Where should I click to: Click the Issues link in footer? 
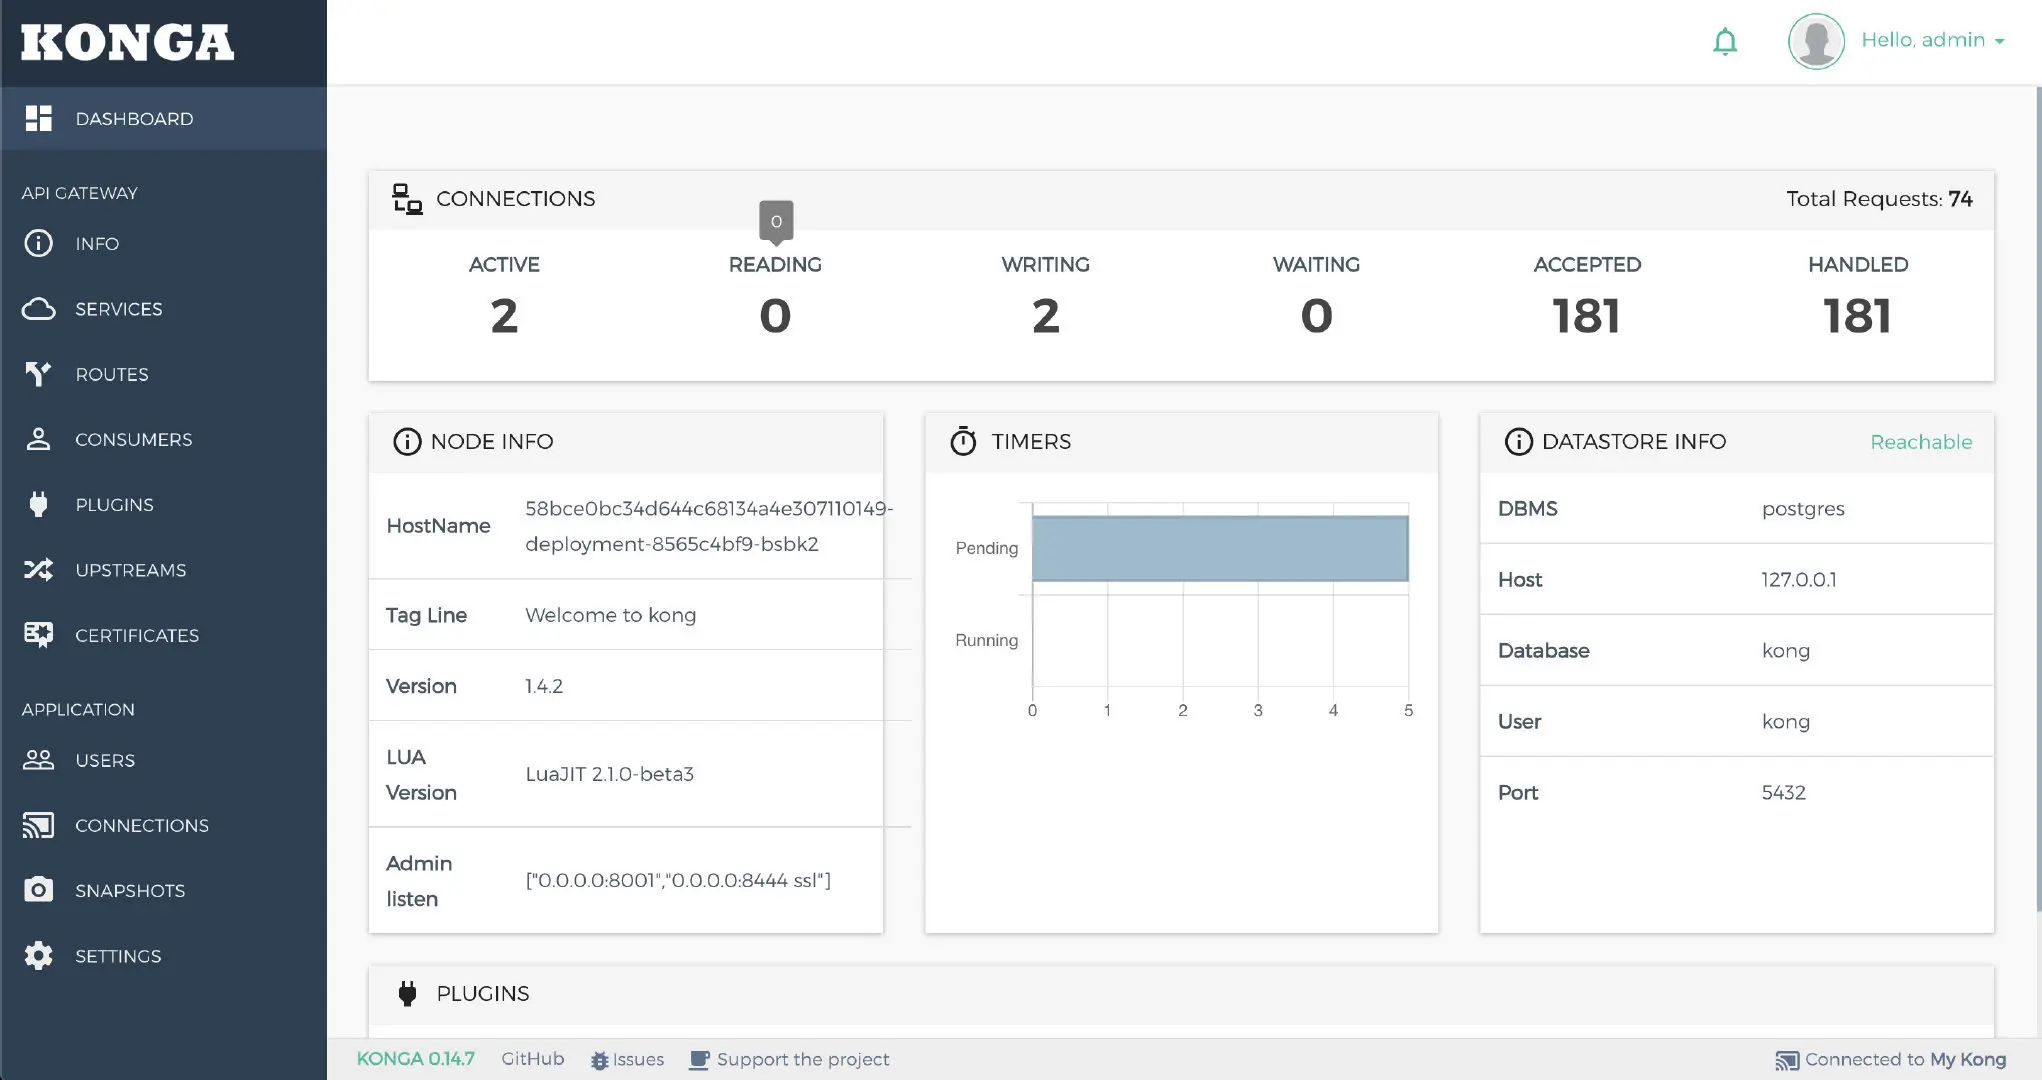637,1060
